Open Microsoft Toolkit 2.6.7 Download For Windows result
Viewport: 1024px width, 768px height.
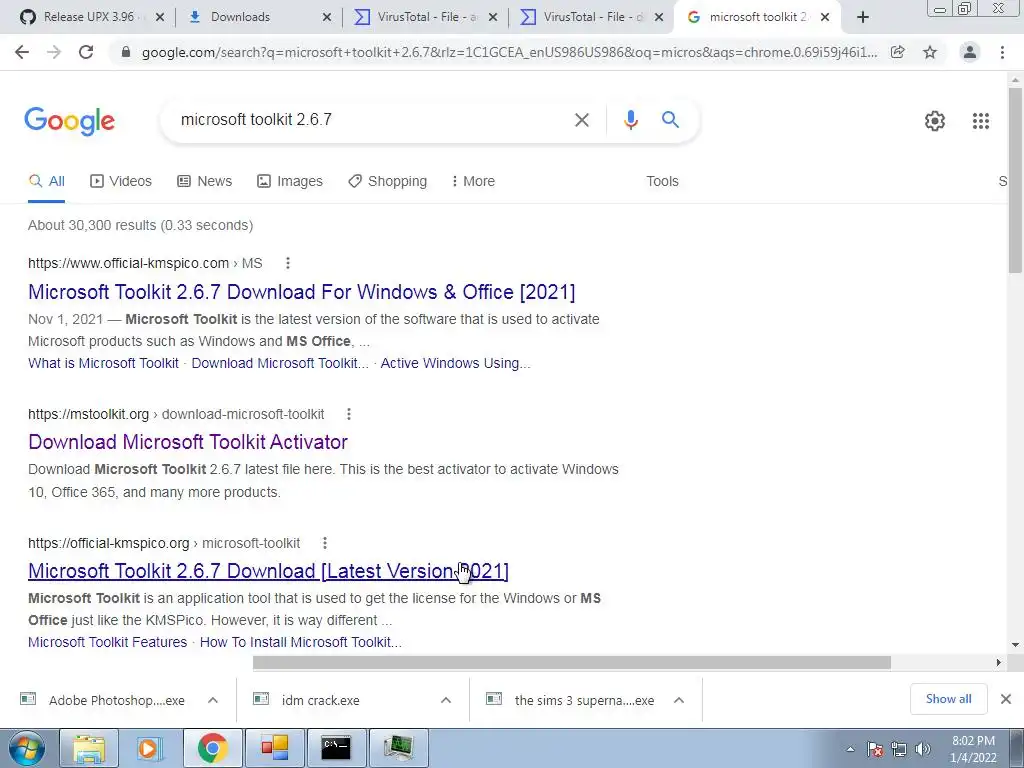[x=302, y=292]
